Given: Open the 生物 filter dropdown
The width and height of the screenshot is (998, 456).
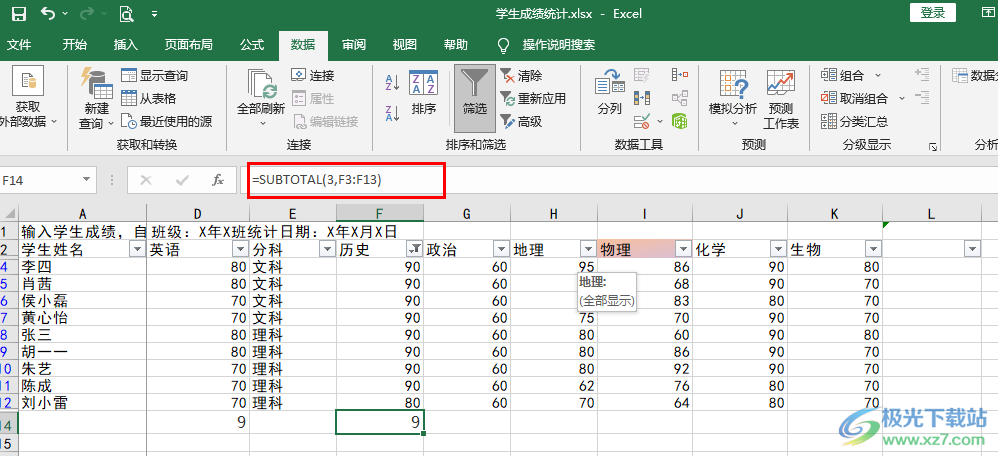Looking at the screenshot, I should point(874,250).
